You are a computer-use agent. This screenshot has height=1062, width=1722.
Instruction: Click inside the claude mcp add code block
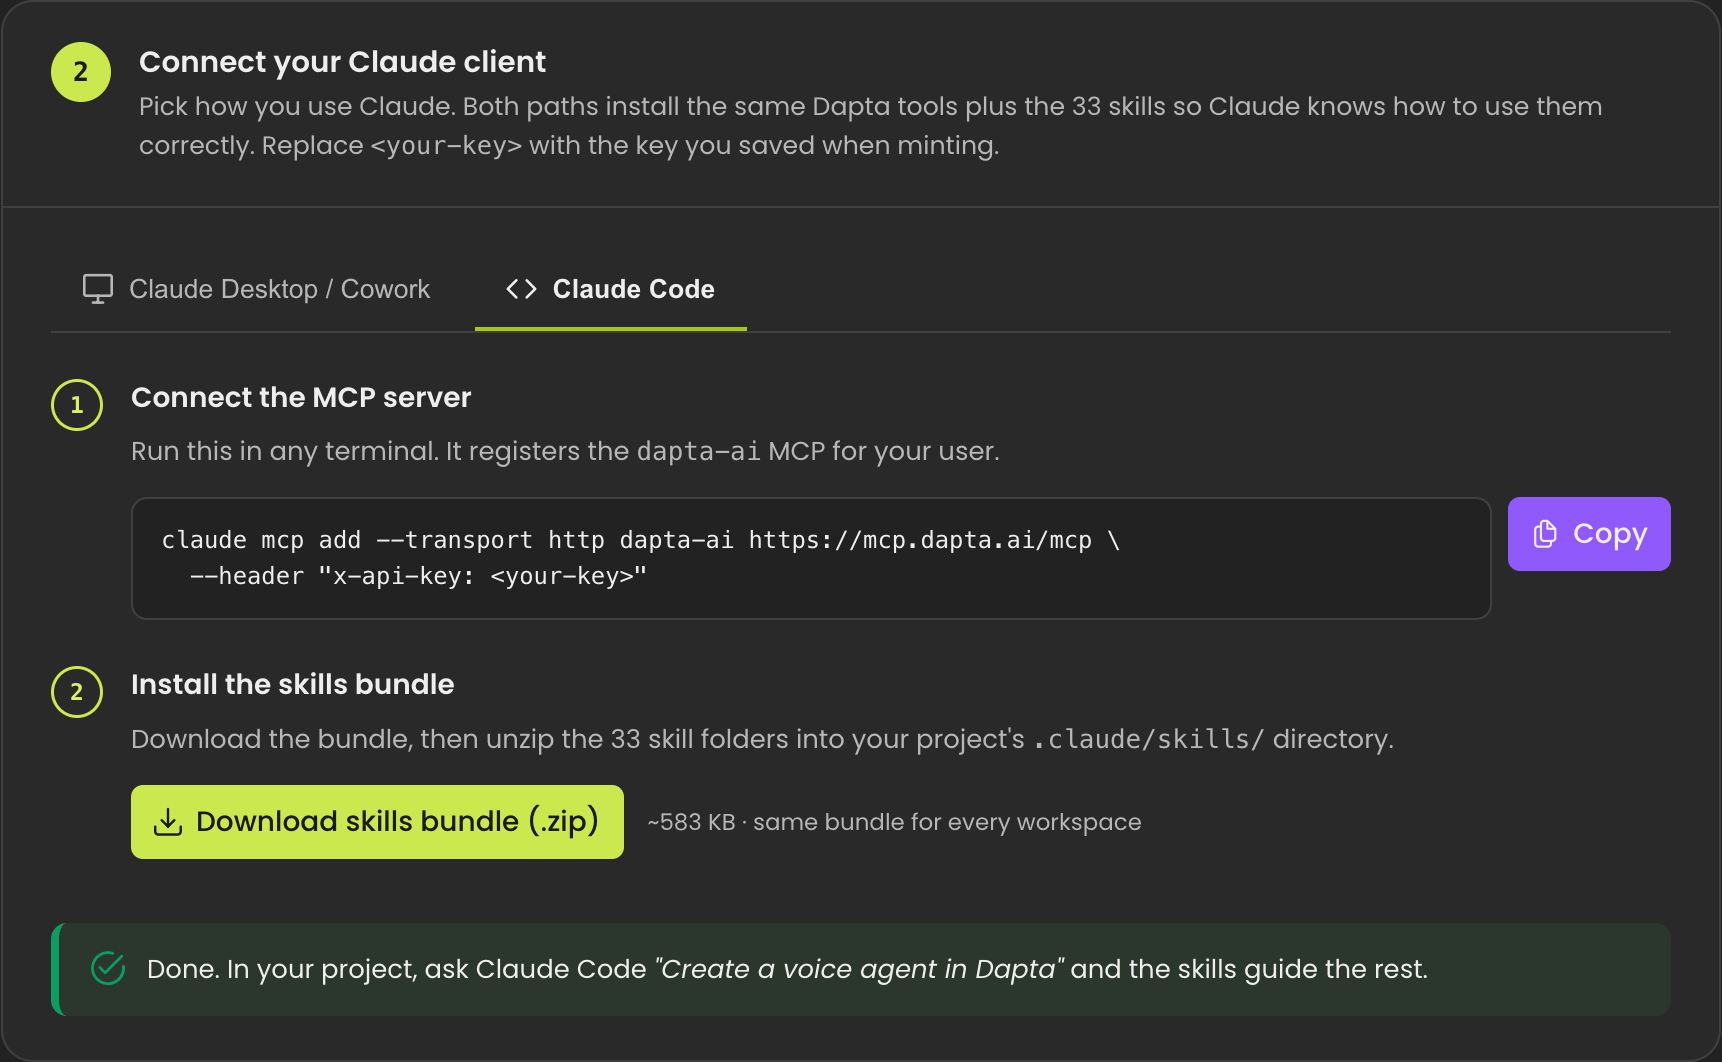point(811,558)
